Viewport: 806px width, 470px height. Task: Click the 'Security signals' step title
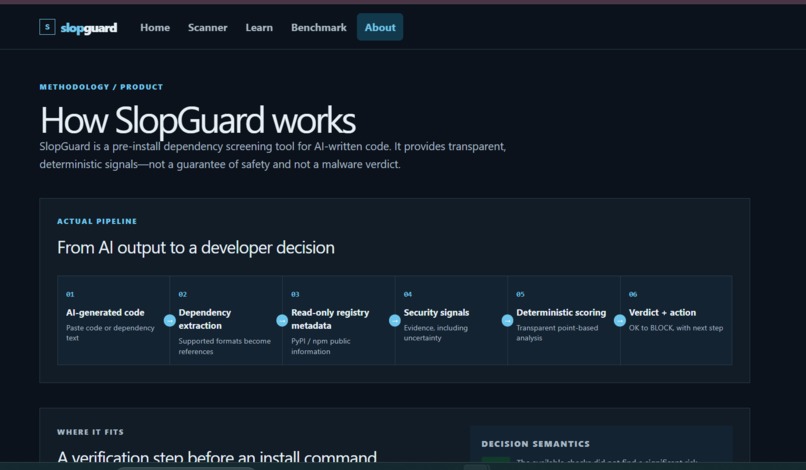click(436, 313)
